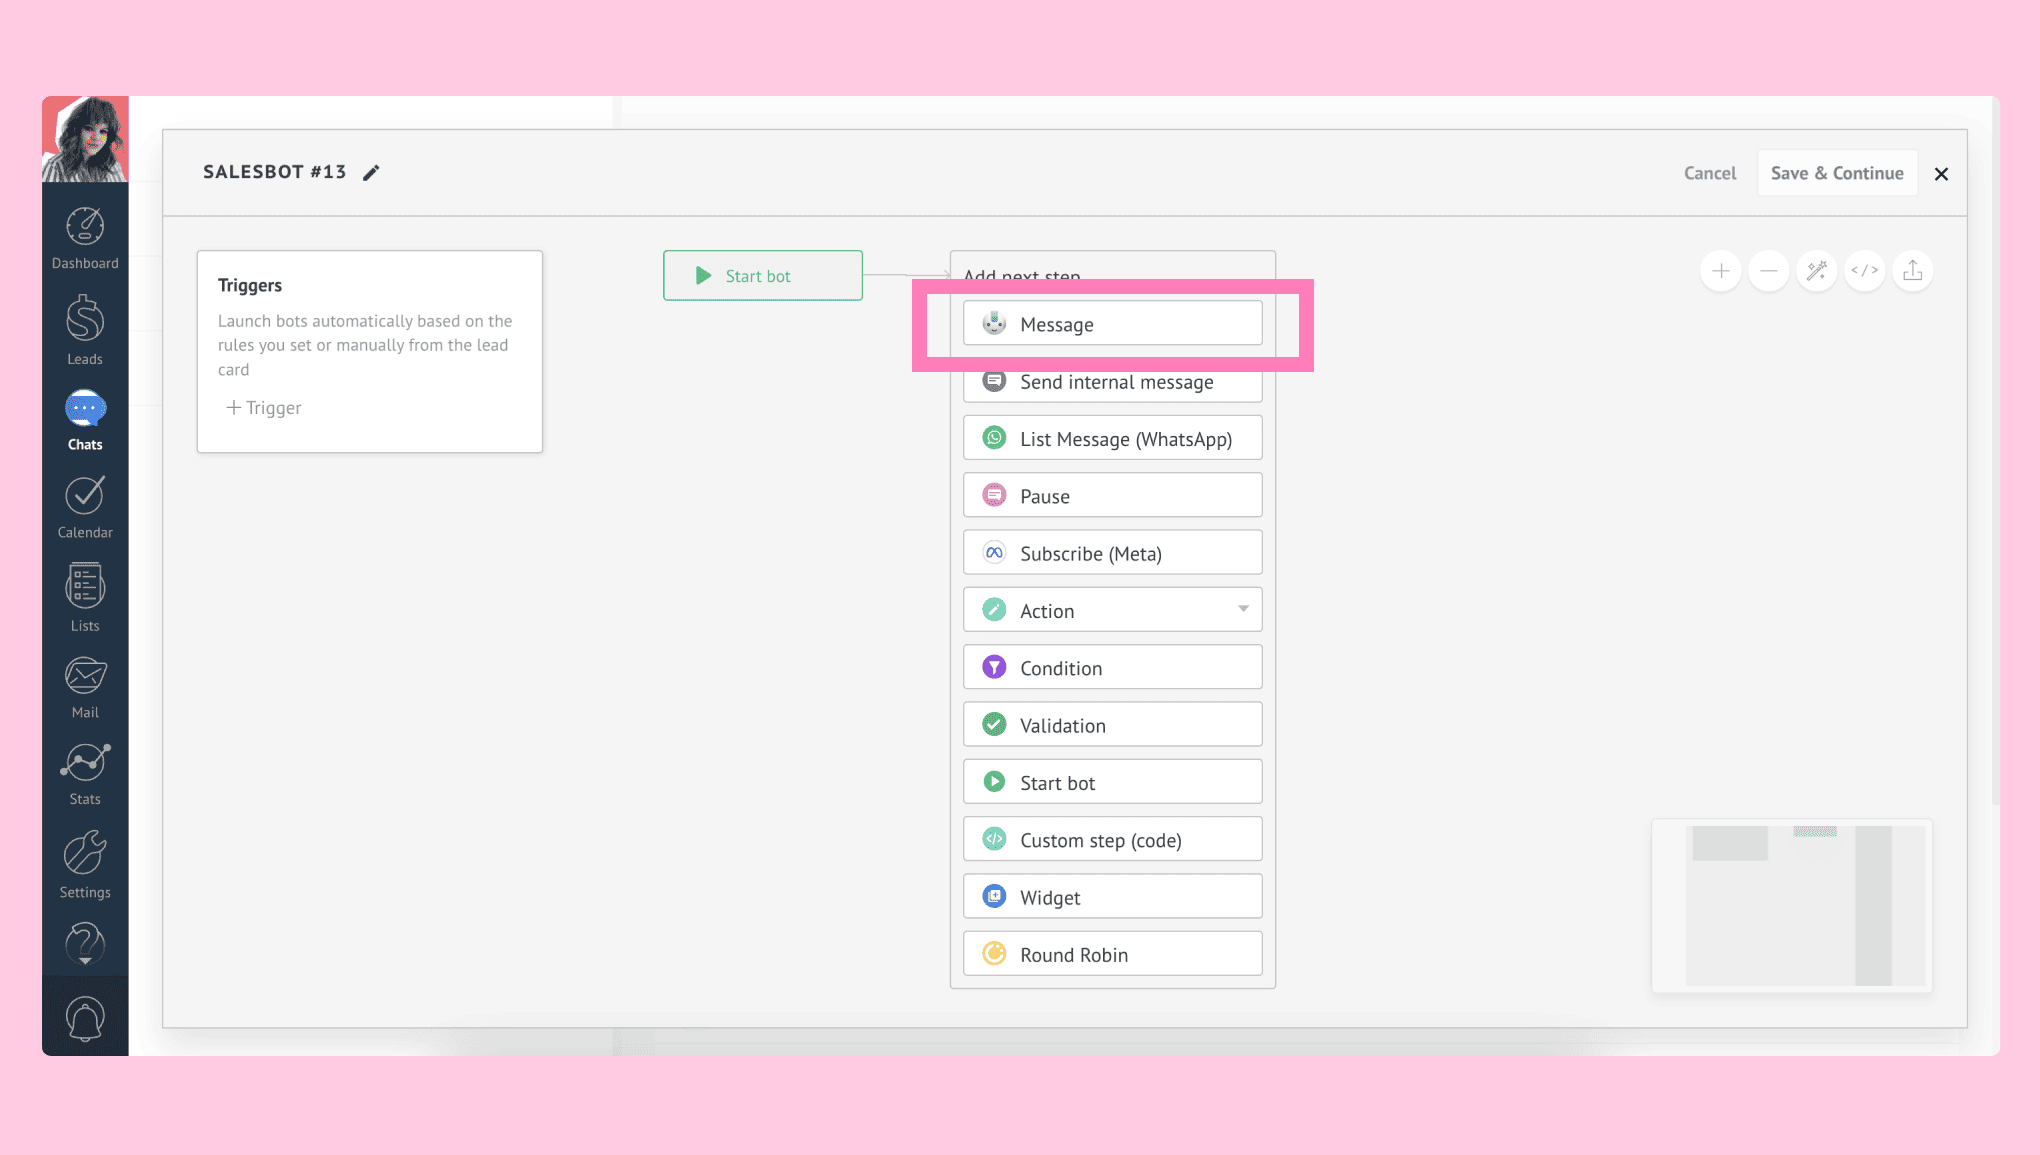Choose Round Robin step

pyautogui.click(x=1112, y=954)
